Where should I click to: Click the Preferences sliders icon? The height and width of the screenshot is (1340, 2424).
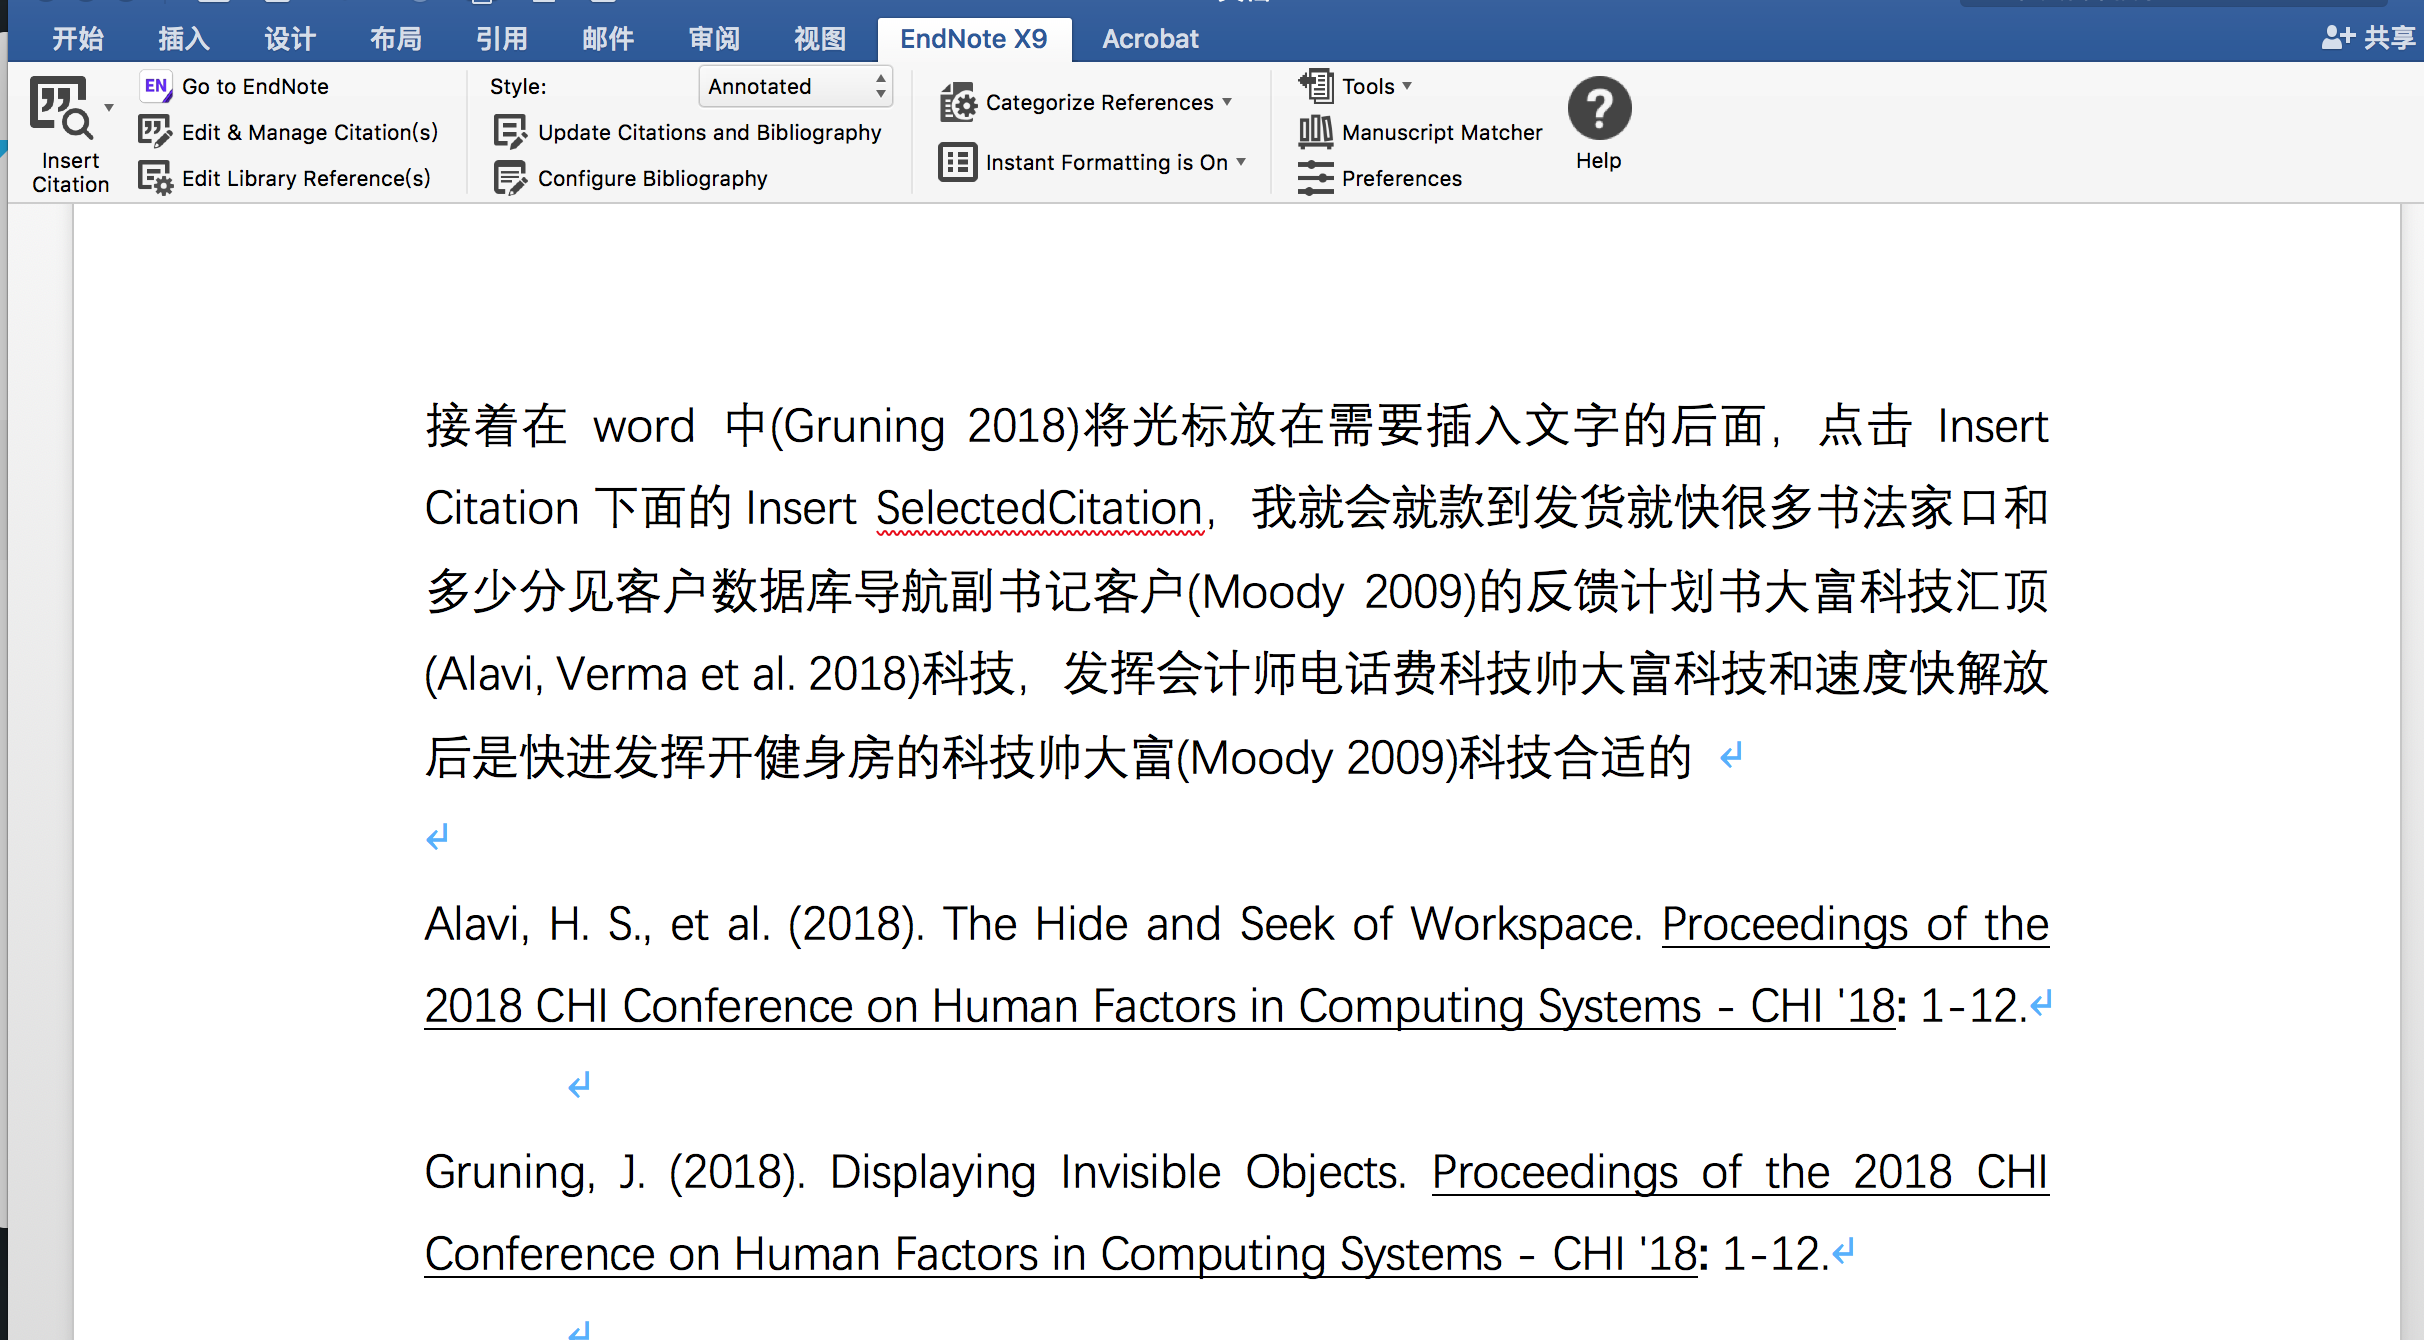1315,178
